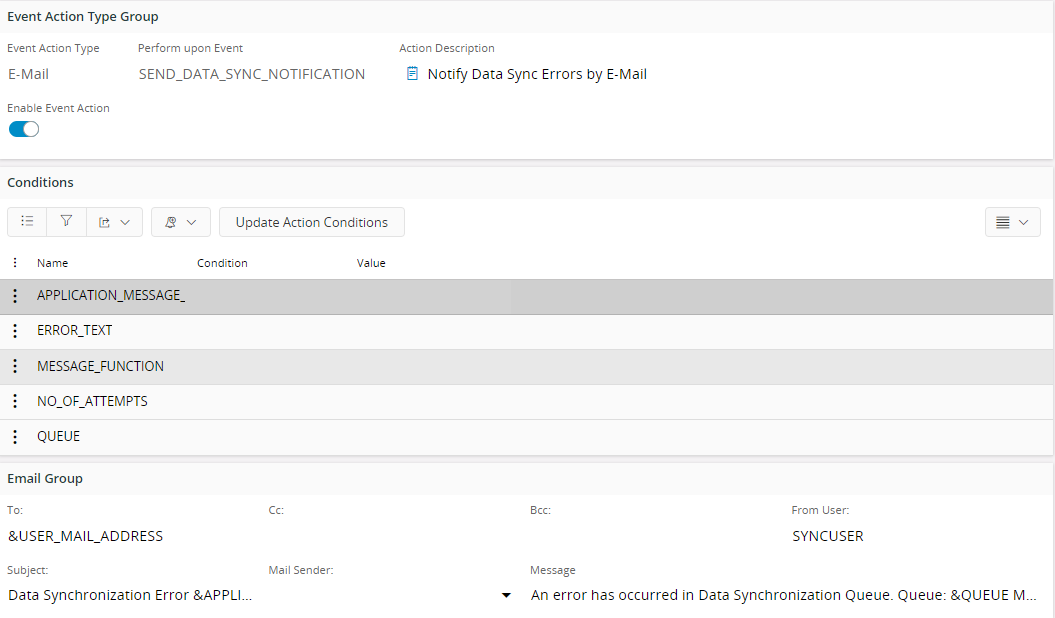Screen dimensions: 1055x618
Task: Open the row density dropdown on the right
Action: (1012, 223)
